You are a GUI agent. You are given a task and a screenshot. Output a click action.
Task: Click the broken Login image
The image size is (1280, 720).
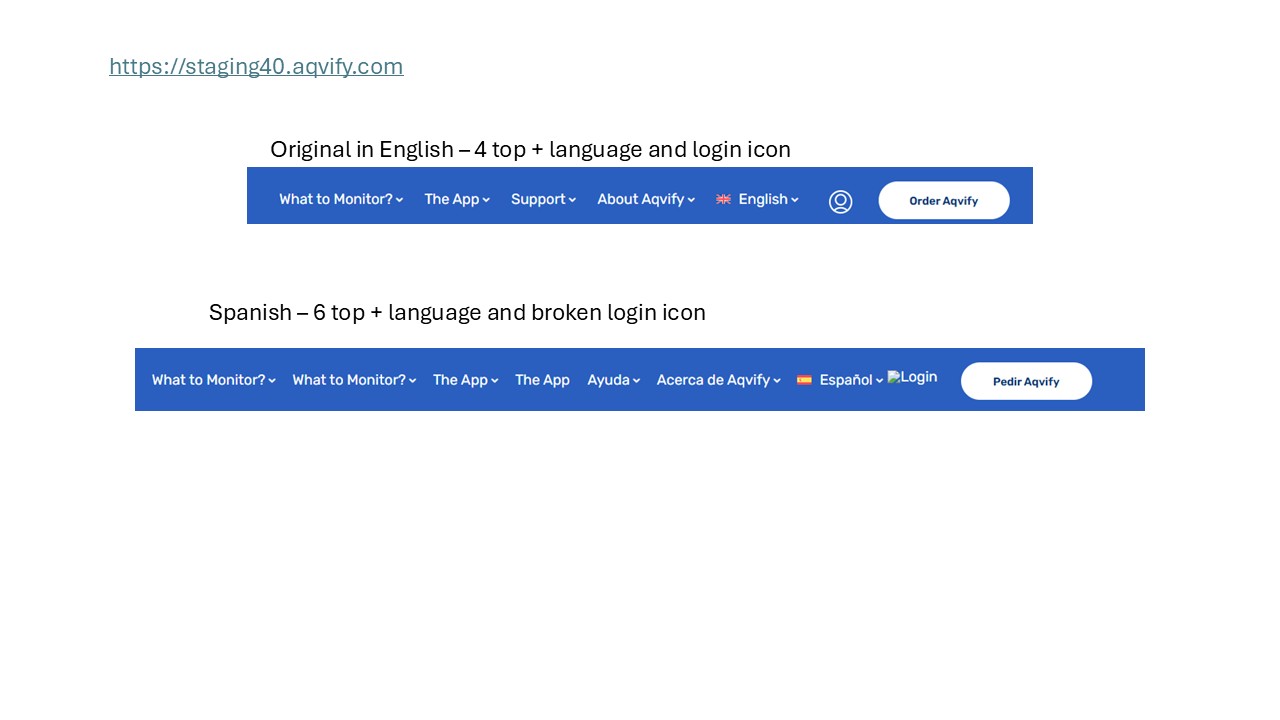[x=912, y=377]
